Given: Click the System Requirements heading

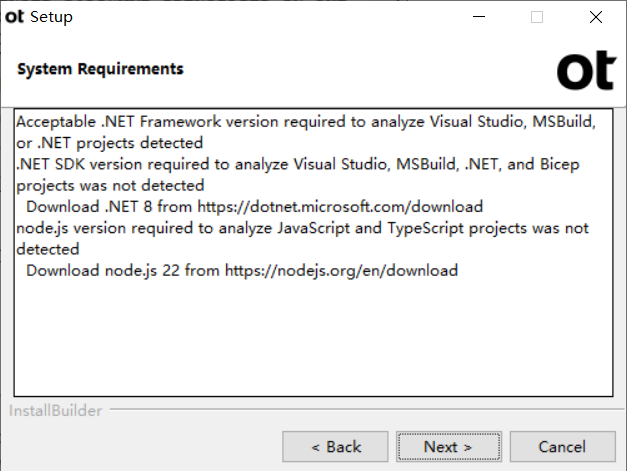Looking at the screenshot, I should 100,69.
